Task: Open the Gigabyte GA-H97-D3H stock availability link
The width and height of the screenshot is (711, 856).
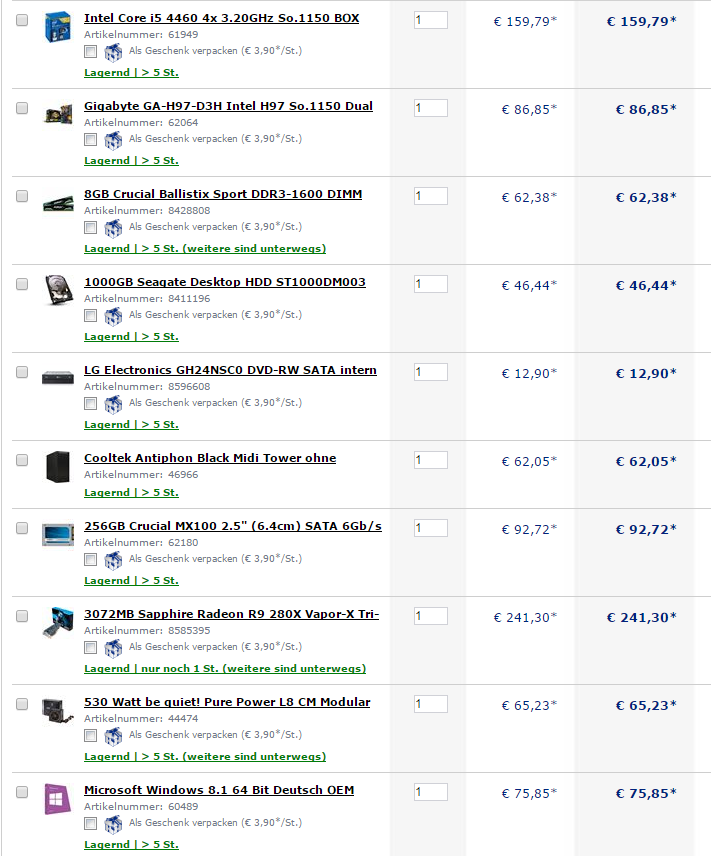Action: (131, 160)
